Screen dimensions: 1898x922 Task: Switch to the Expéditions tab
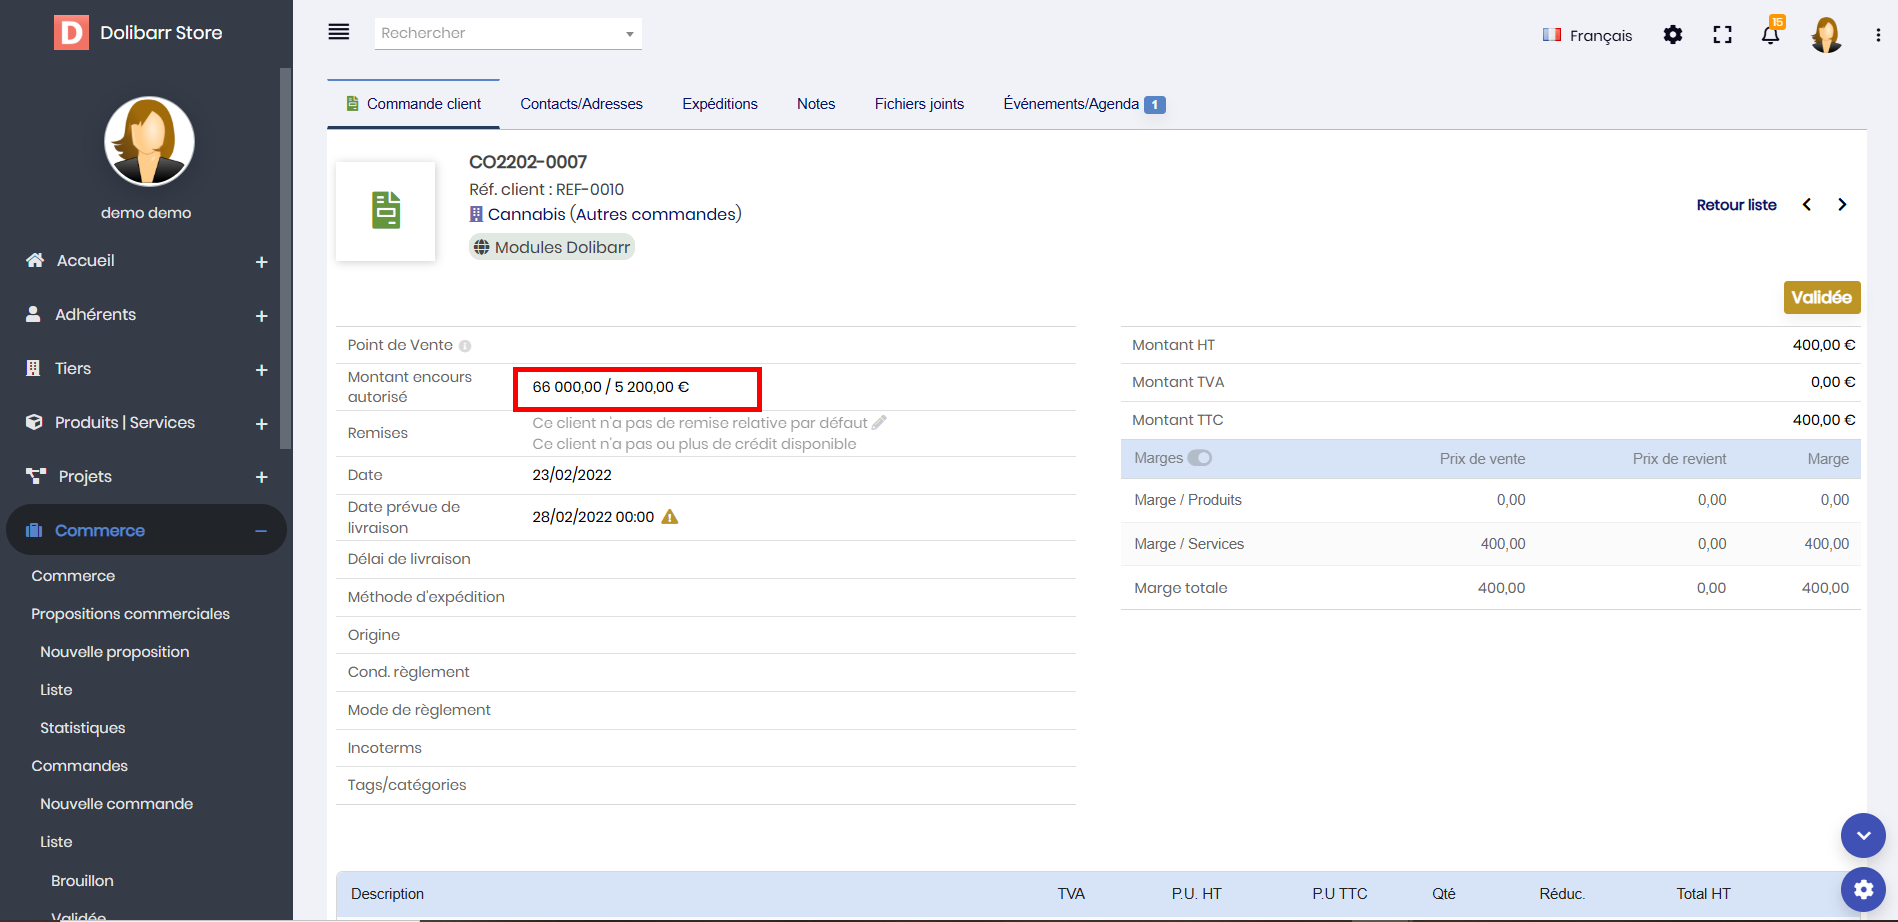coord(719,104)
